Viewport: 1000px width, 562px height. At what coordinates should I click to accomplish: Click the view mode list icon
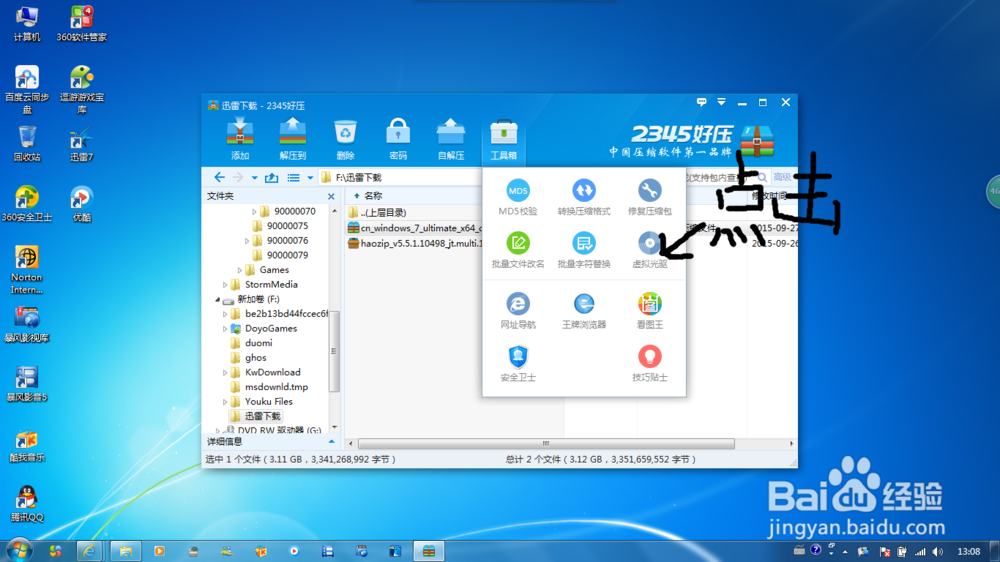293,177
